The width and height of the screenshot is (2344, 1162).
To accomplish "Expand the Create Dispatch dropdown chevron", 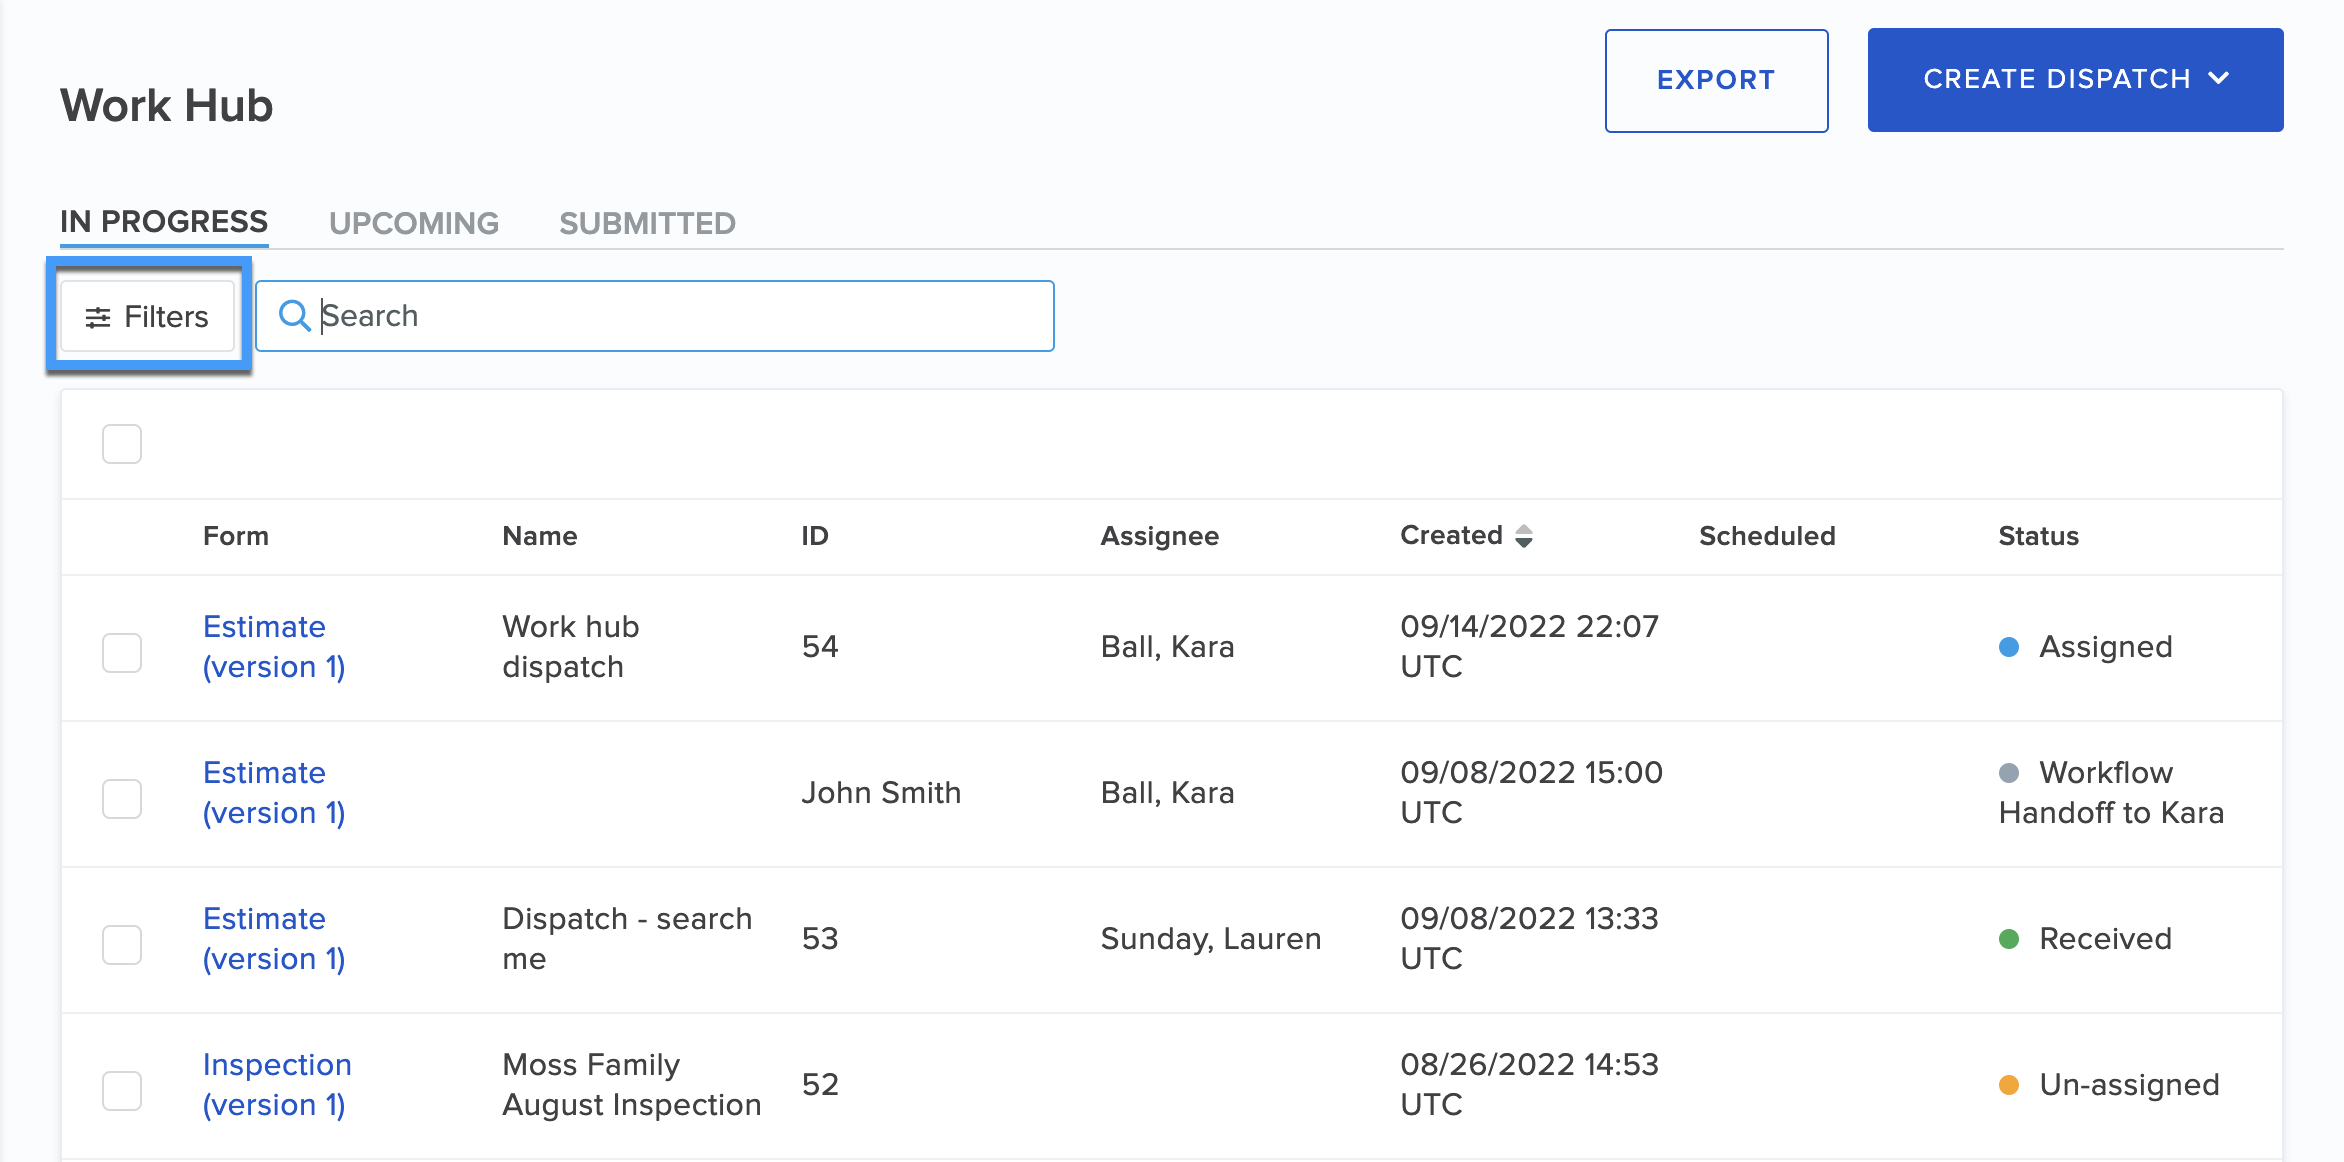I will tap(2219, 79).
